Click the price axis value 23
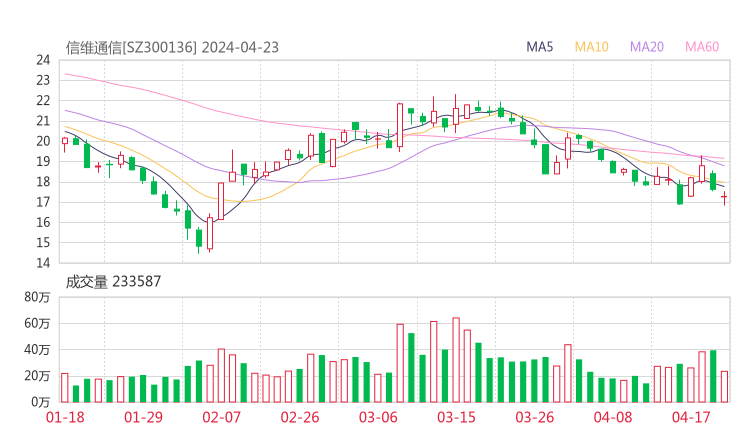740x440 pixels. [43, 80]
